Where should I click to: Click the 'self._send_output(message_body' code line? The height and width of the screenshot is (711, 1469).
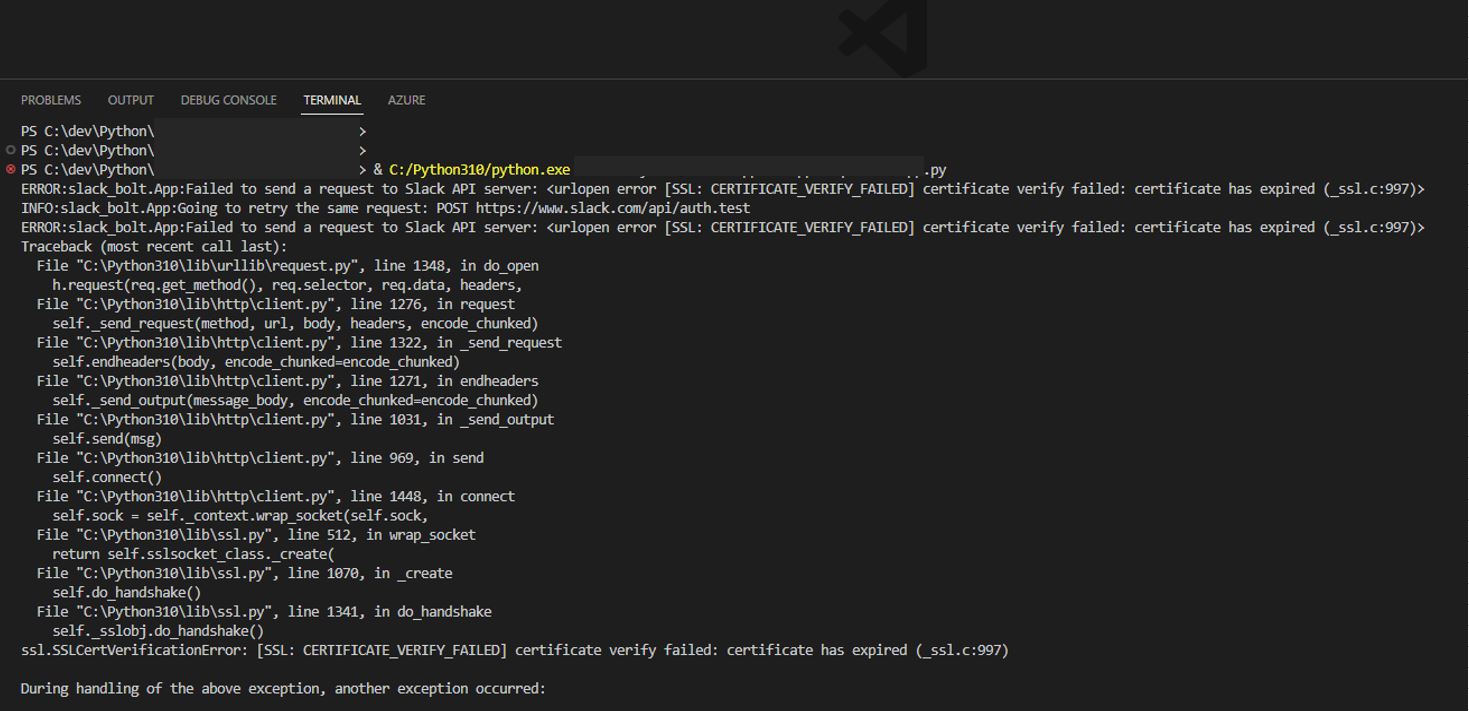[x=296, y=401]
